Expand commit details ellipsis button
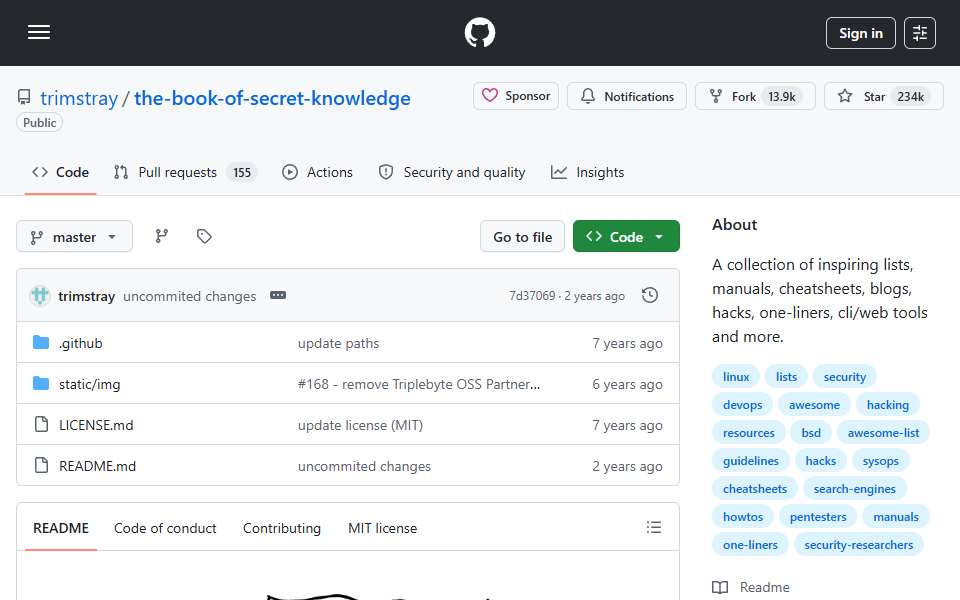960x600 pixels. tap(278, 295)
